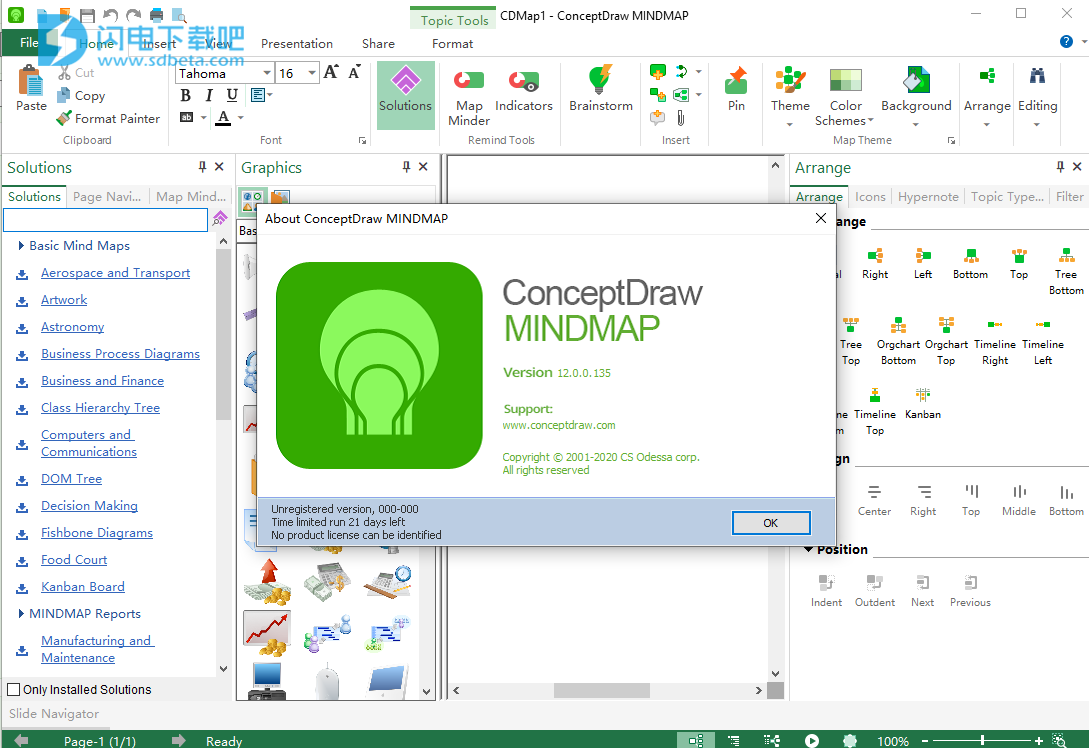Image resolution: width=1089 pixels, height=748 pixels.
Task: Apply Bold formatting
Action: coord(185,95)
